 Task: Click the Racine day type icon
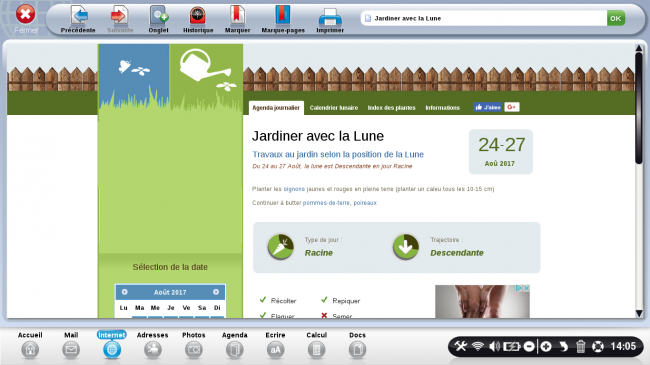pyautogui.click(x=280, y=247)
